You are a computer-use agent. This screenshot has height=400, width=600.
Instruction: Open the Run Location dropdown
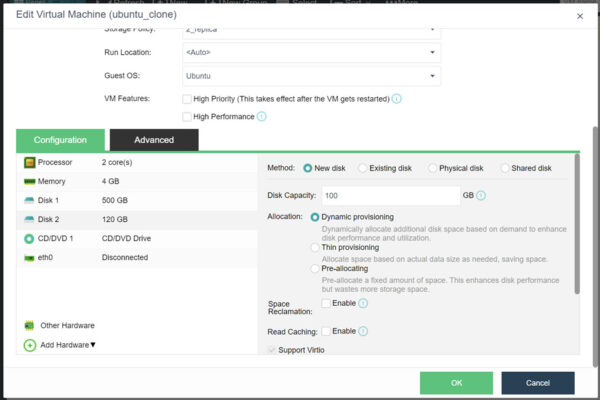pyautogui.click(x=311, y=52)
